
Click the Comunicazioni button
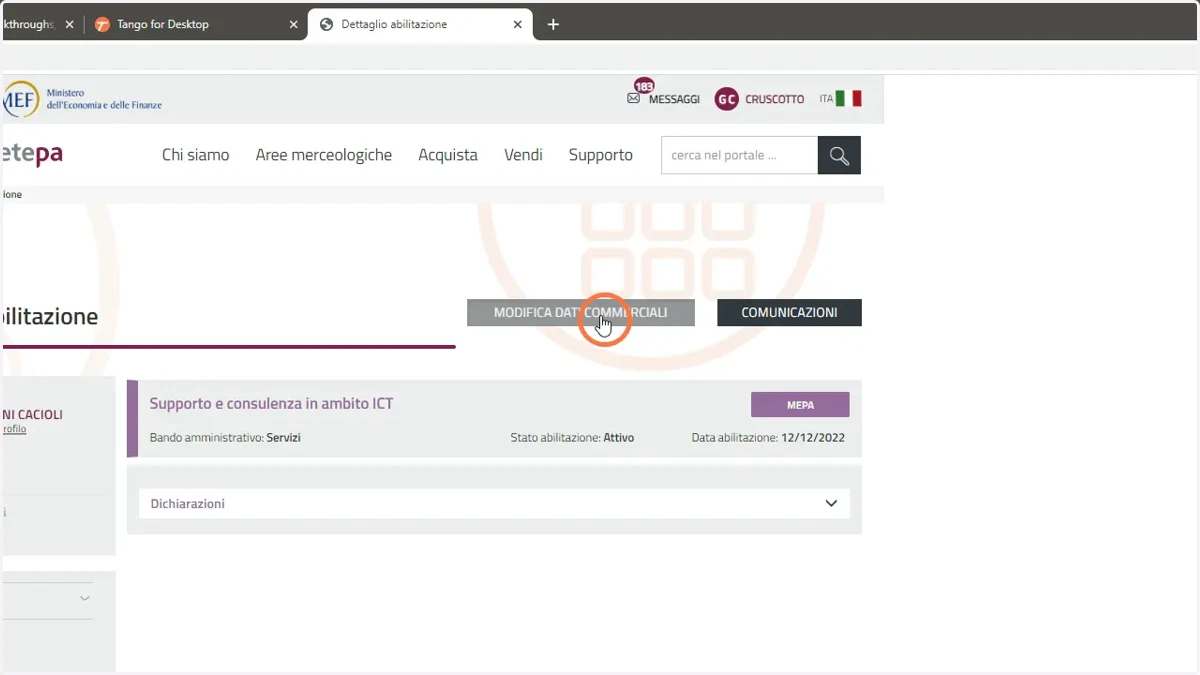tap(789, 312)
